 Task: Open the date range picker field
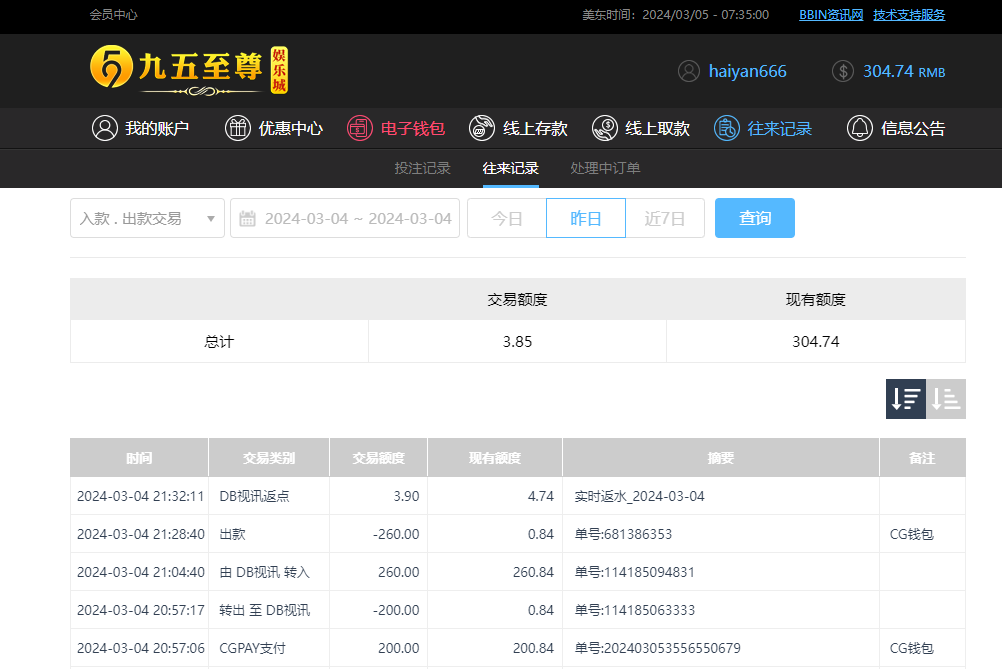[x=345, y=218]
